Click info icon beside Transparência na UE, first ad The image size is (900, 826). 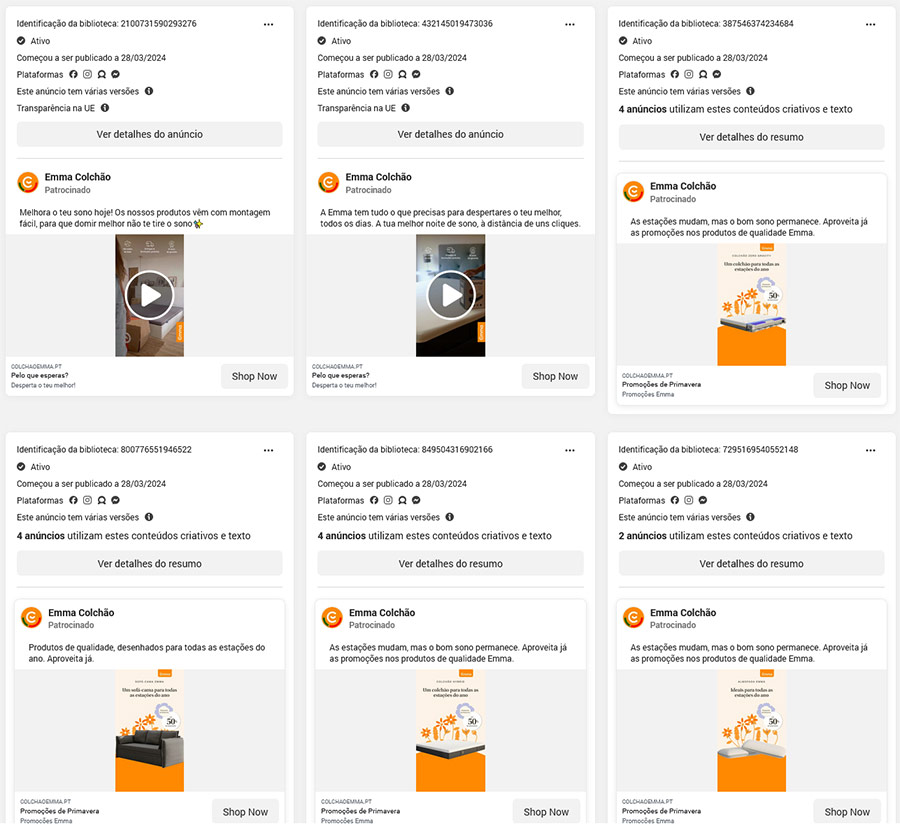pos(105,108)
